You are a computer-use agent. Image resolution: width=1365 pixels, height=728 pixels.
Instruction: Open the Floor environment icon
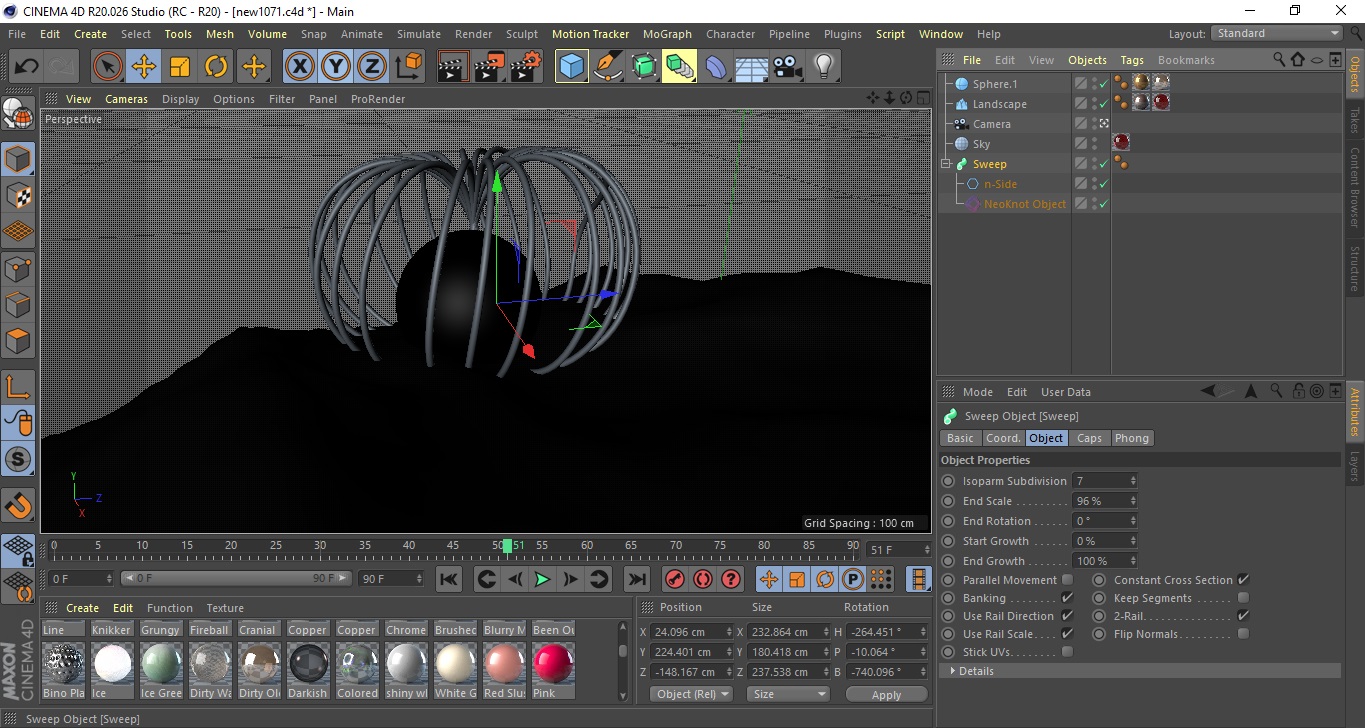751,67
